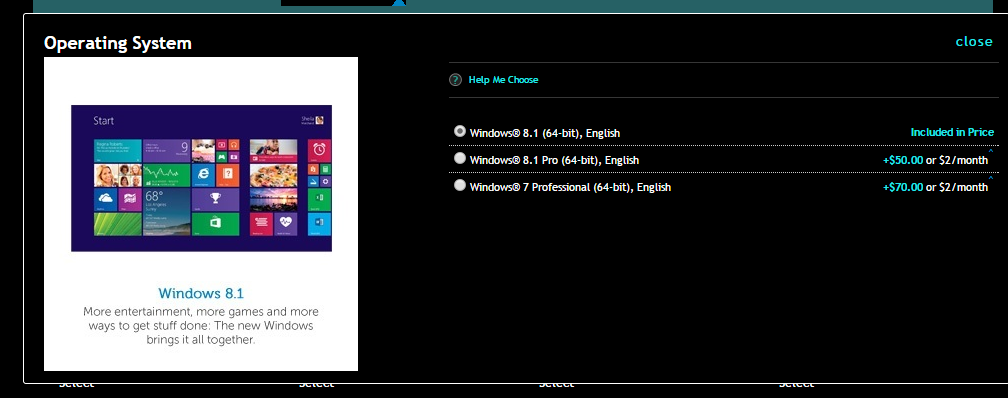Choose Windows 7 Professional radio button
This screenshot has height=398, width=1008.
(460, 185)
